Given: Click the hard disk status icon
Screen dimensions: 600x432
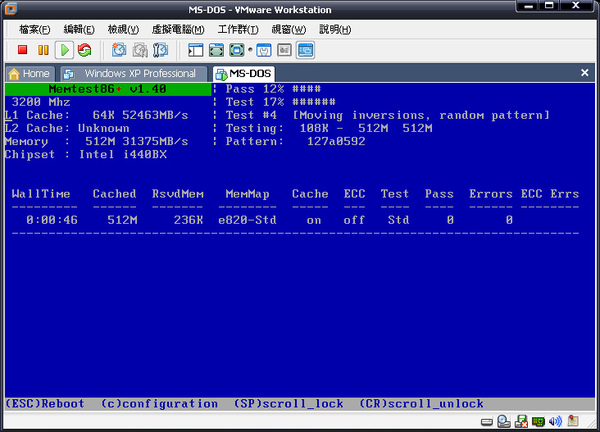Looking at the screenshot, I should click(487, 422).
